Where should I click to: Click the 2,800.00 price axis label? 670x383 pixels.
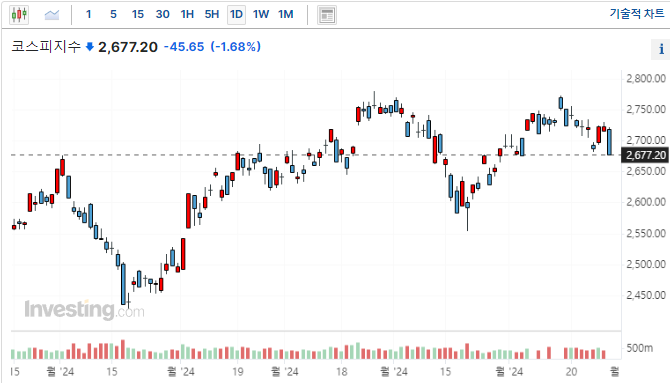coord(646,78)
